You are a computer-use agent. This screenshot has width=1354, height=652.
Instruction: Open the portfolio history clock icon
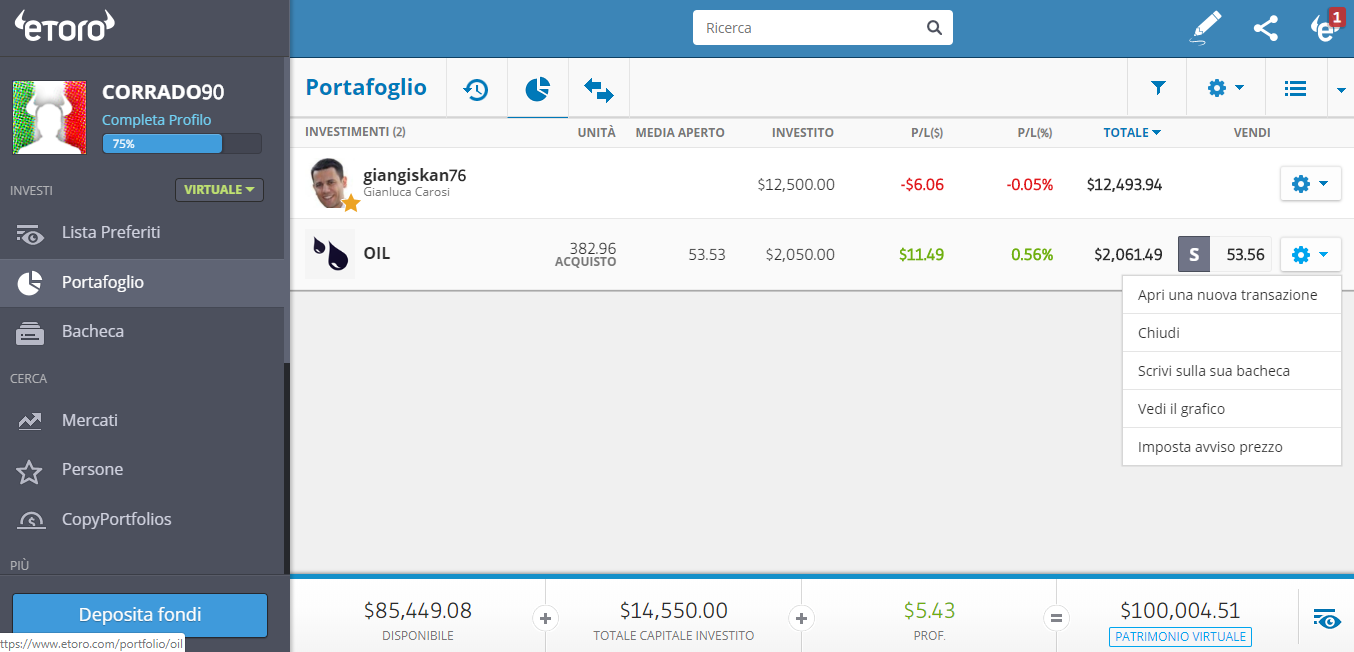[476, 89]
